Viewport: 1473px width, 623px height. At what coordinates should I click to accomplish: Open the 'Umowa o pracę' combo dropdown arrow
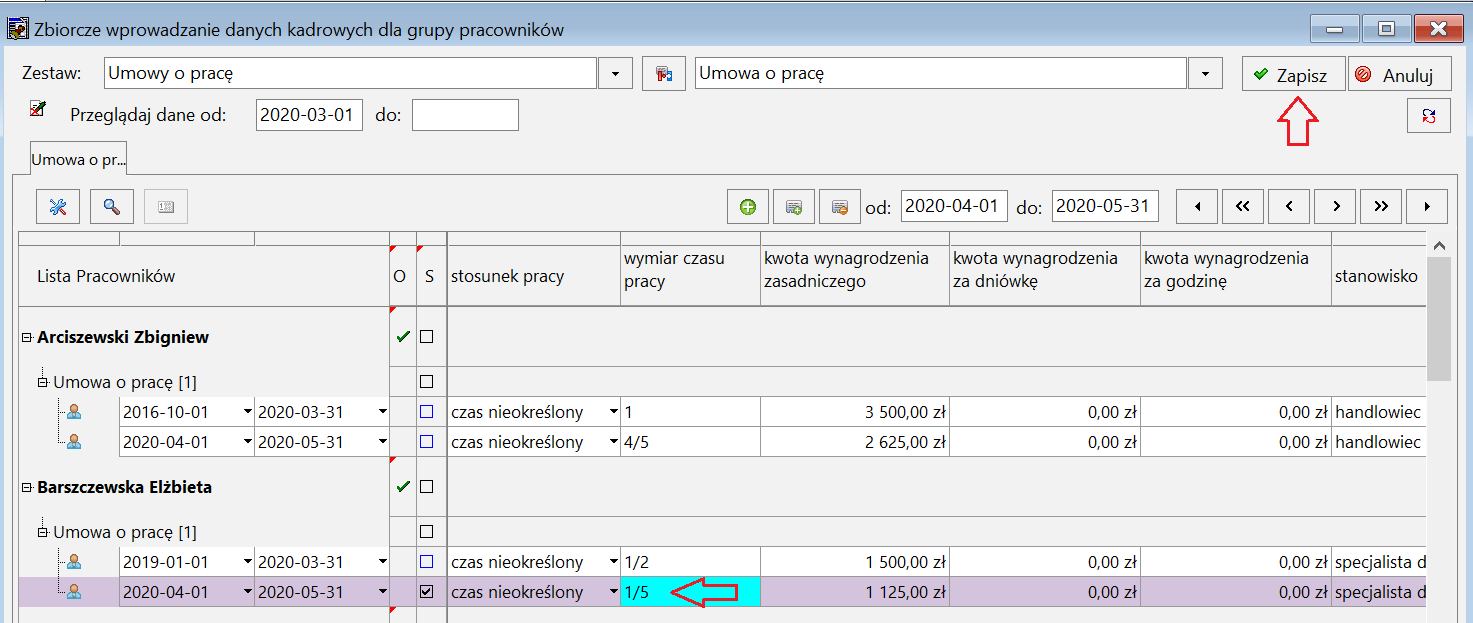pos(1205,74)
